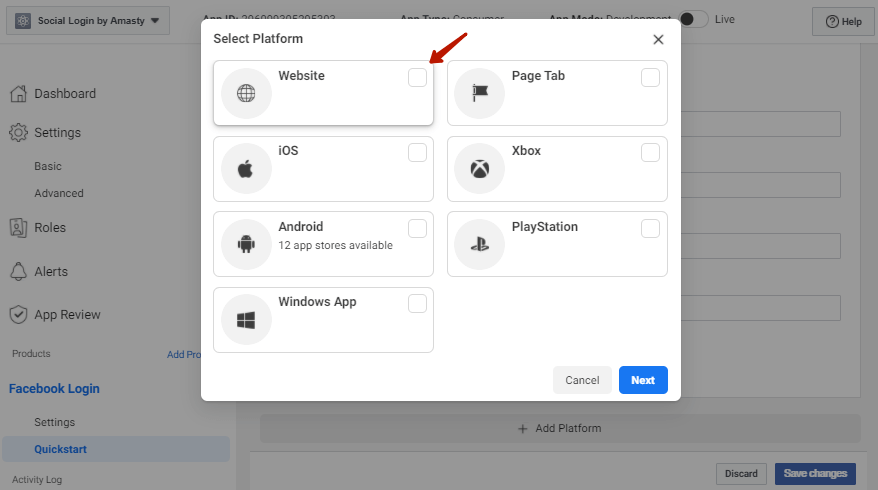Click the Page Tab flag icon
878x490 pixels.
click(480, 93)
